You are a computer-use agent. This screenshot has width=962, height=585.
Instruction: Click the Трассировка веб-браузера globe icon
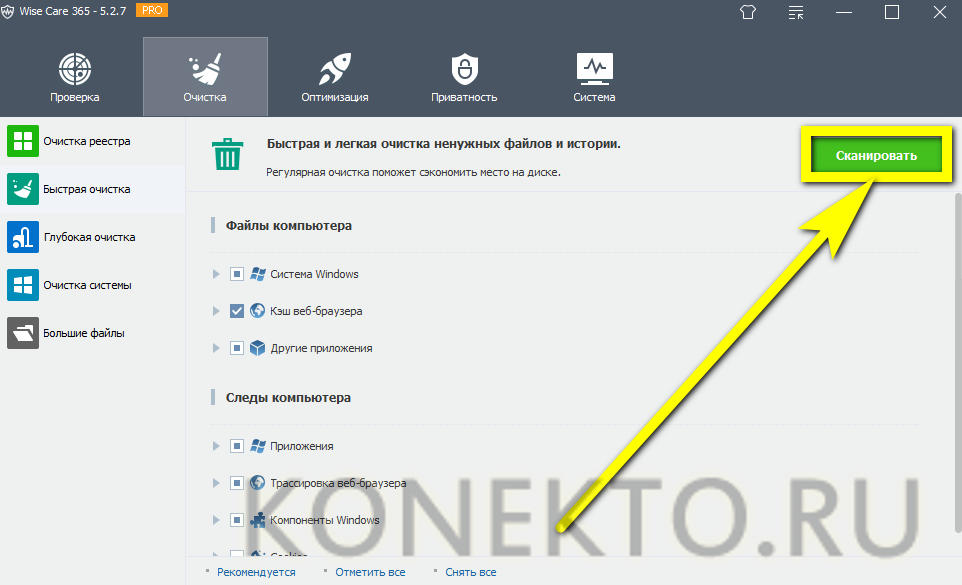pyautogui.click(x=258, y=483)
